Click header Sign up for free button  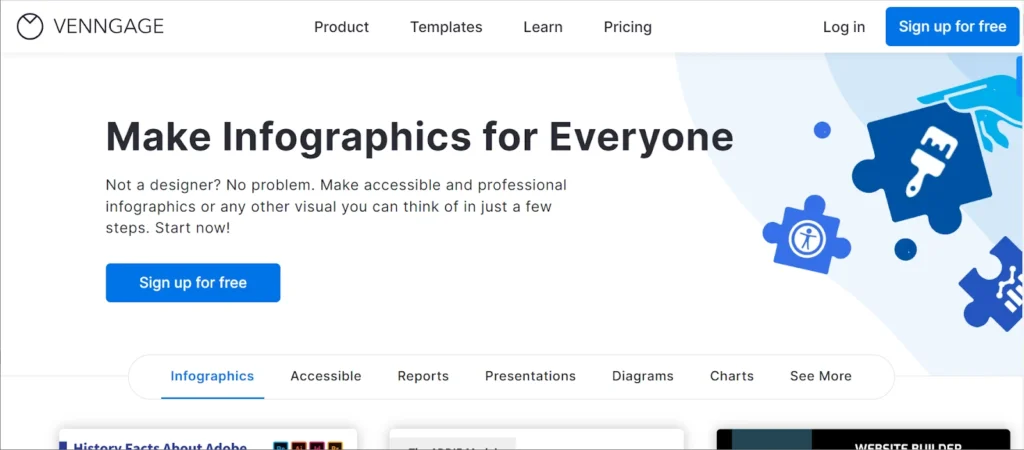952,27
